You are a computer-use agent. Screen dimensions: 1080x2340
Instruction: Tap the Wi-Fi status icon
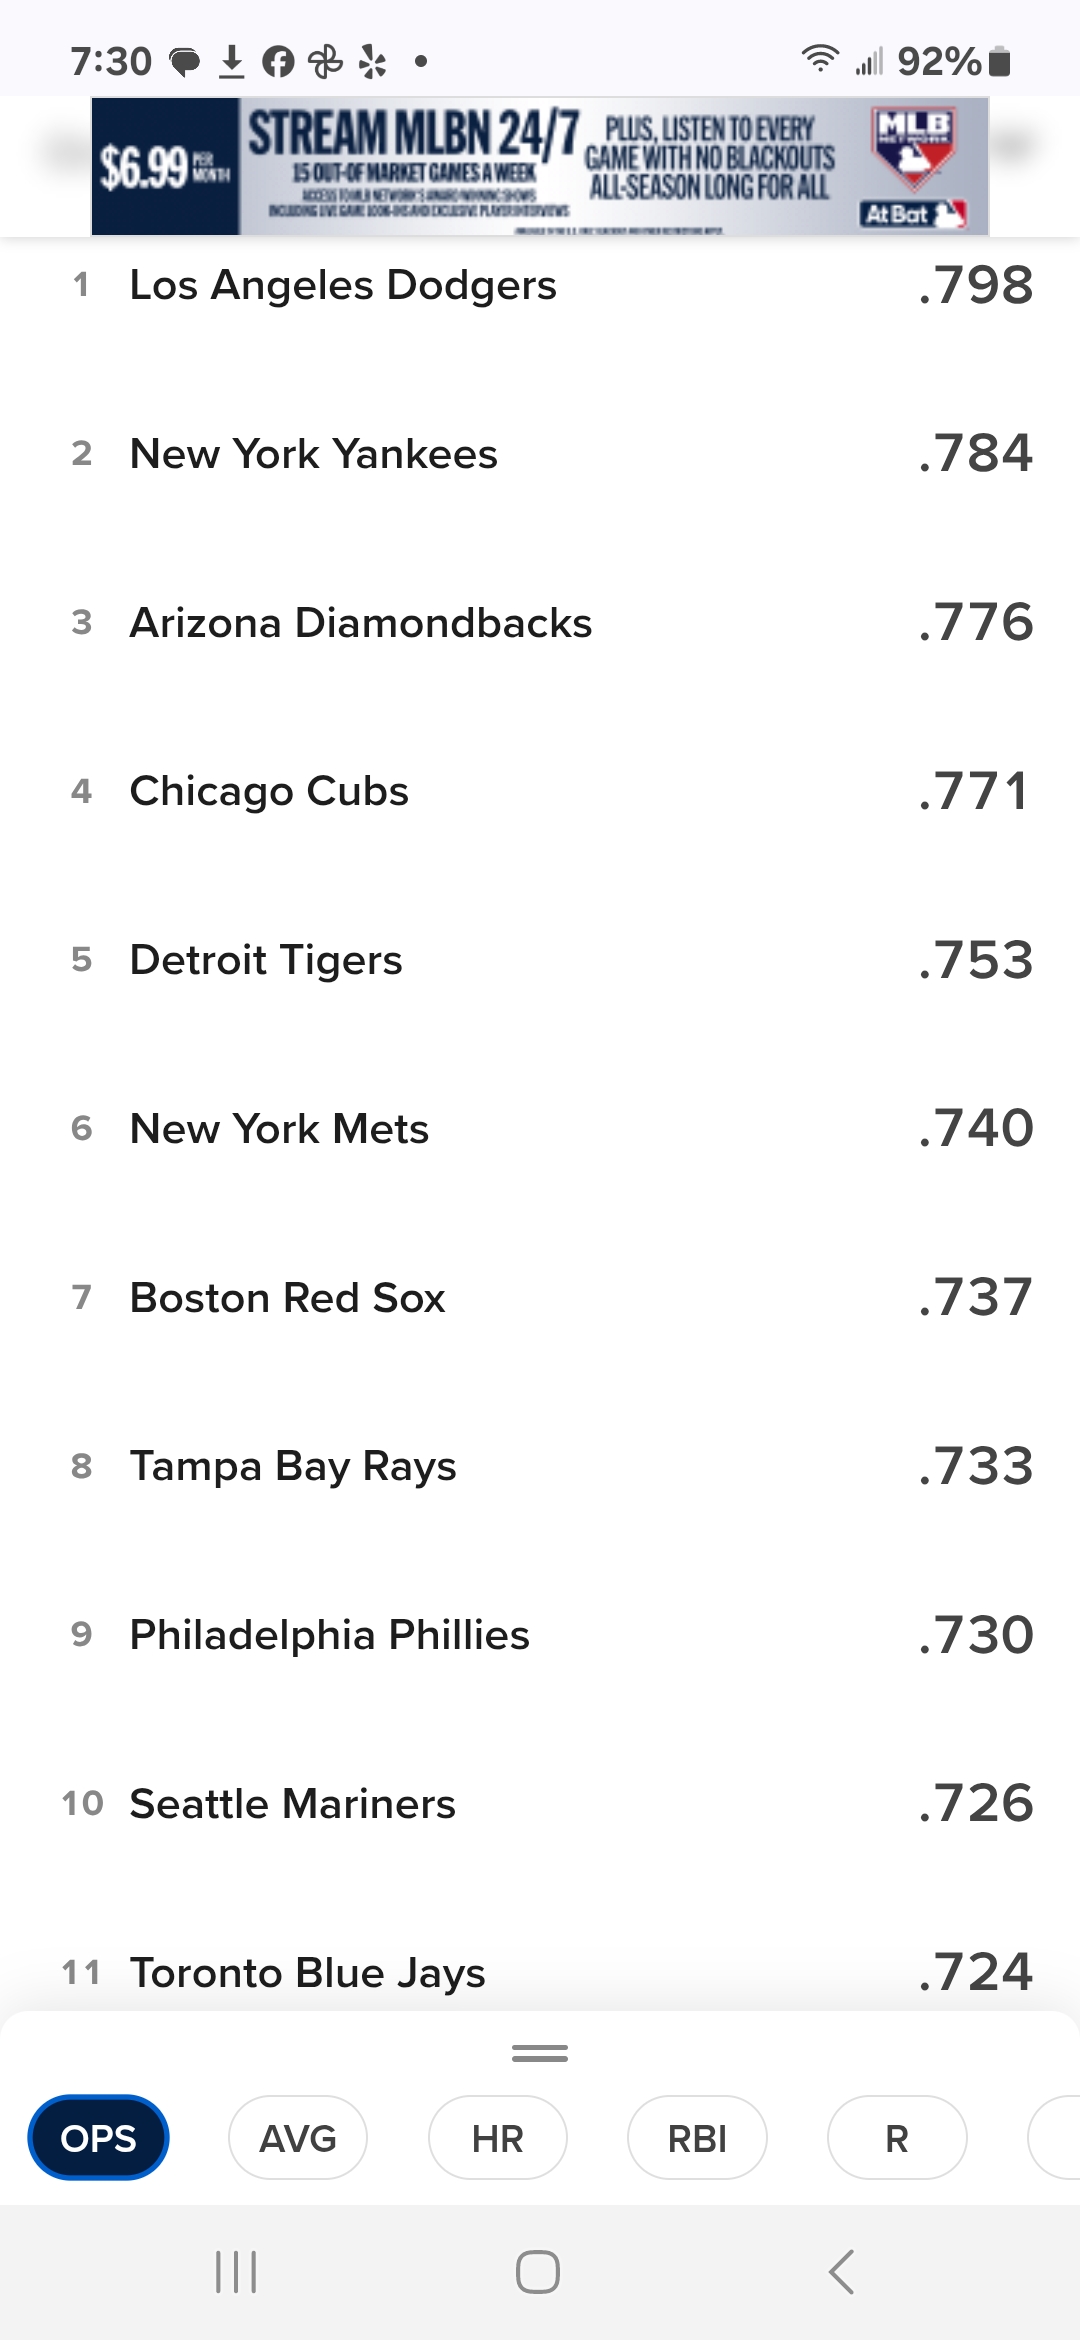[819, 60]
